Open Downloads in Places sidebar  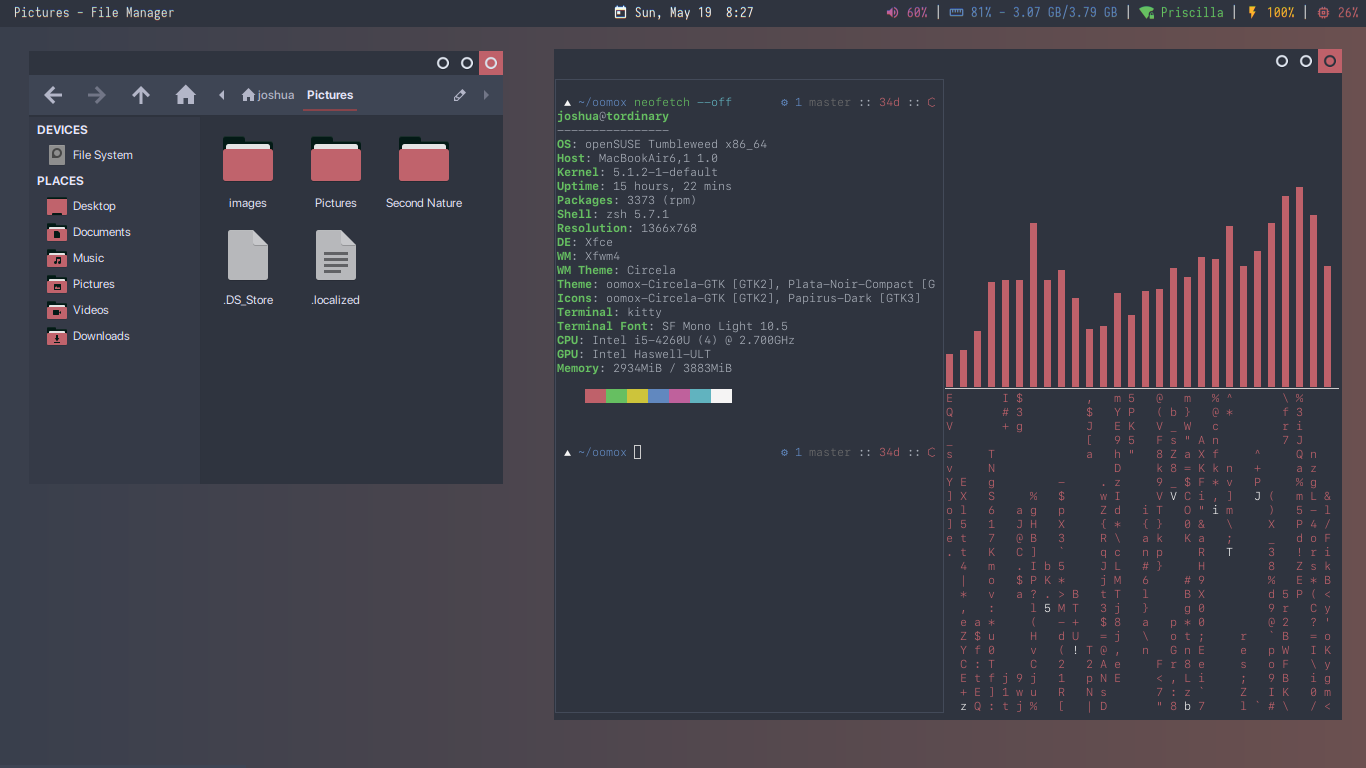(x=101, y=336)
